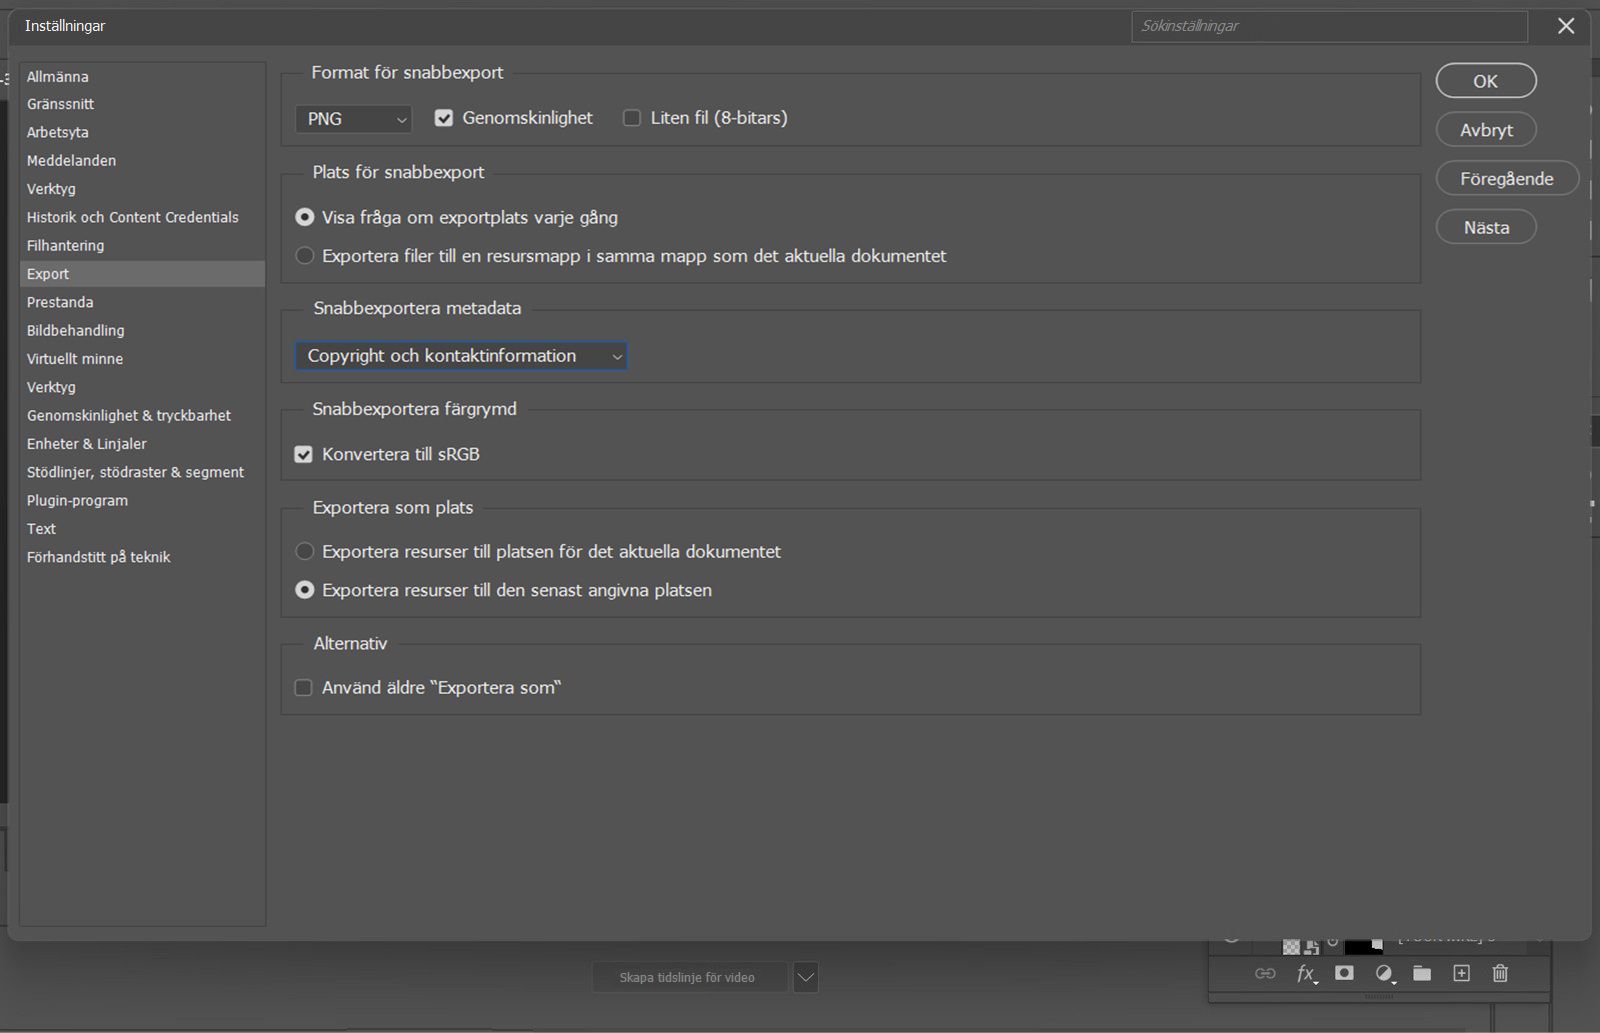Open the layer style fx menu
The image size is (1600, 1033).
pyautogui.click(x=1306, y=973)
